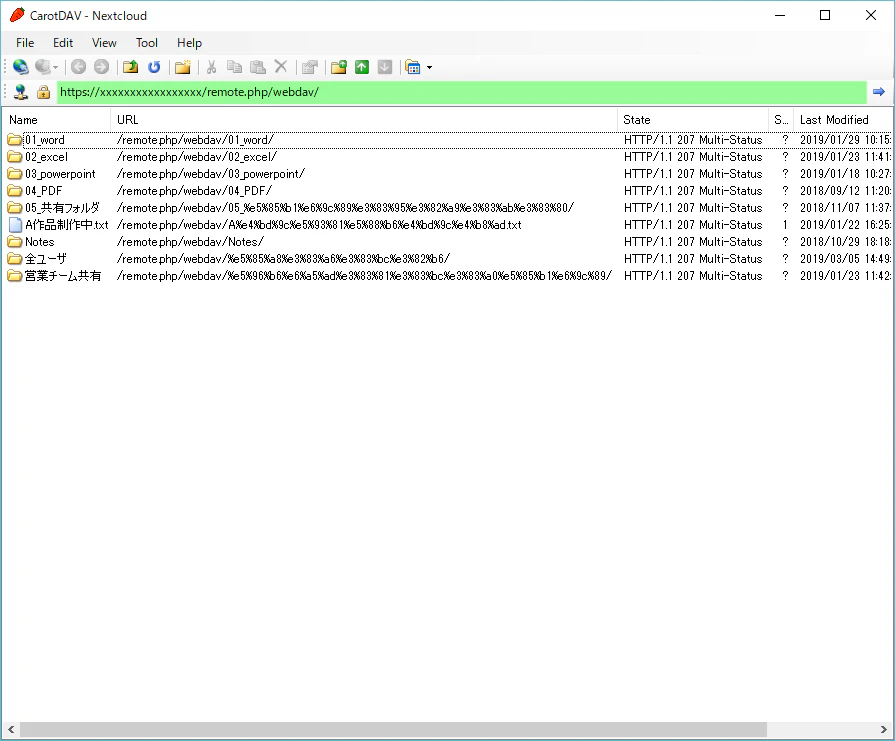Open the Tool menu

coord(147,43)
